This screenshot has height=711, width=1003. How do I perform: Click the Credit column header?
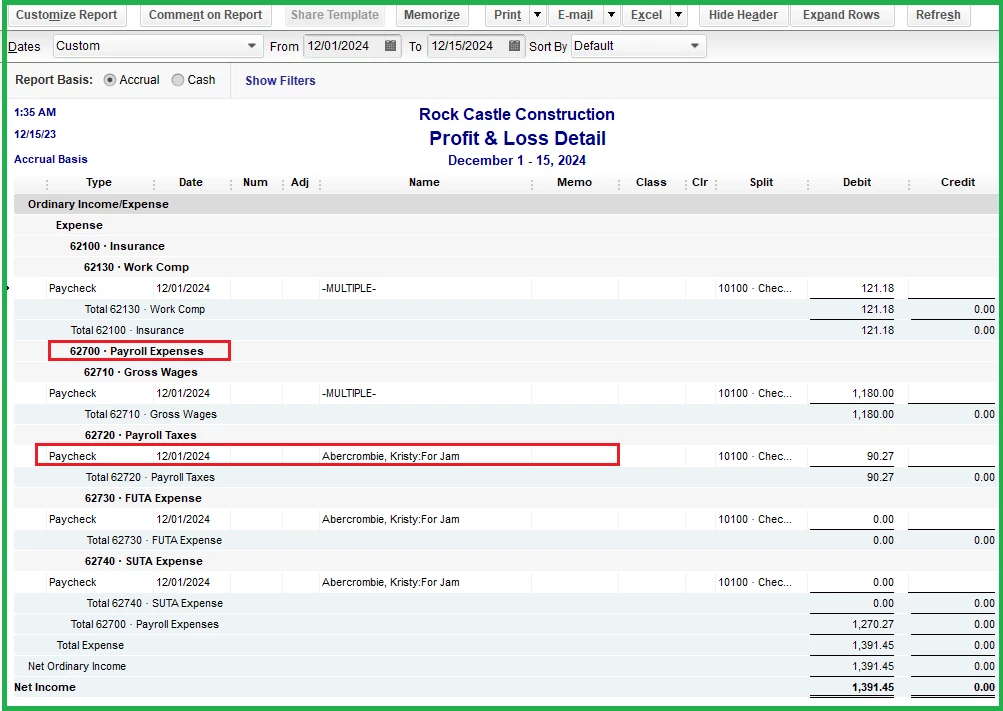click(958, 182)
